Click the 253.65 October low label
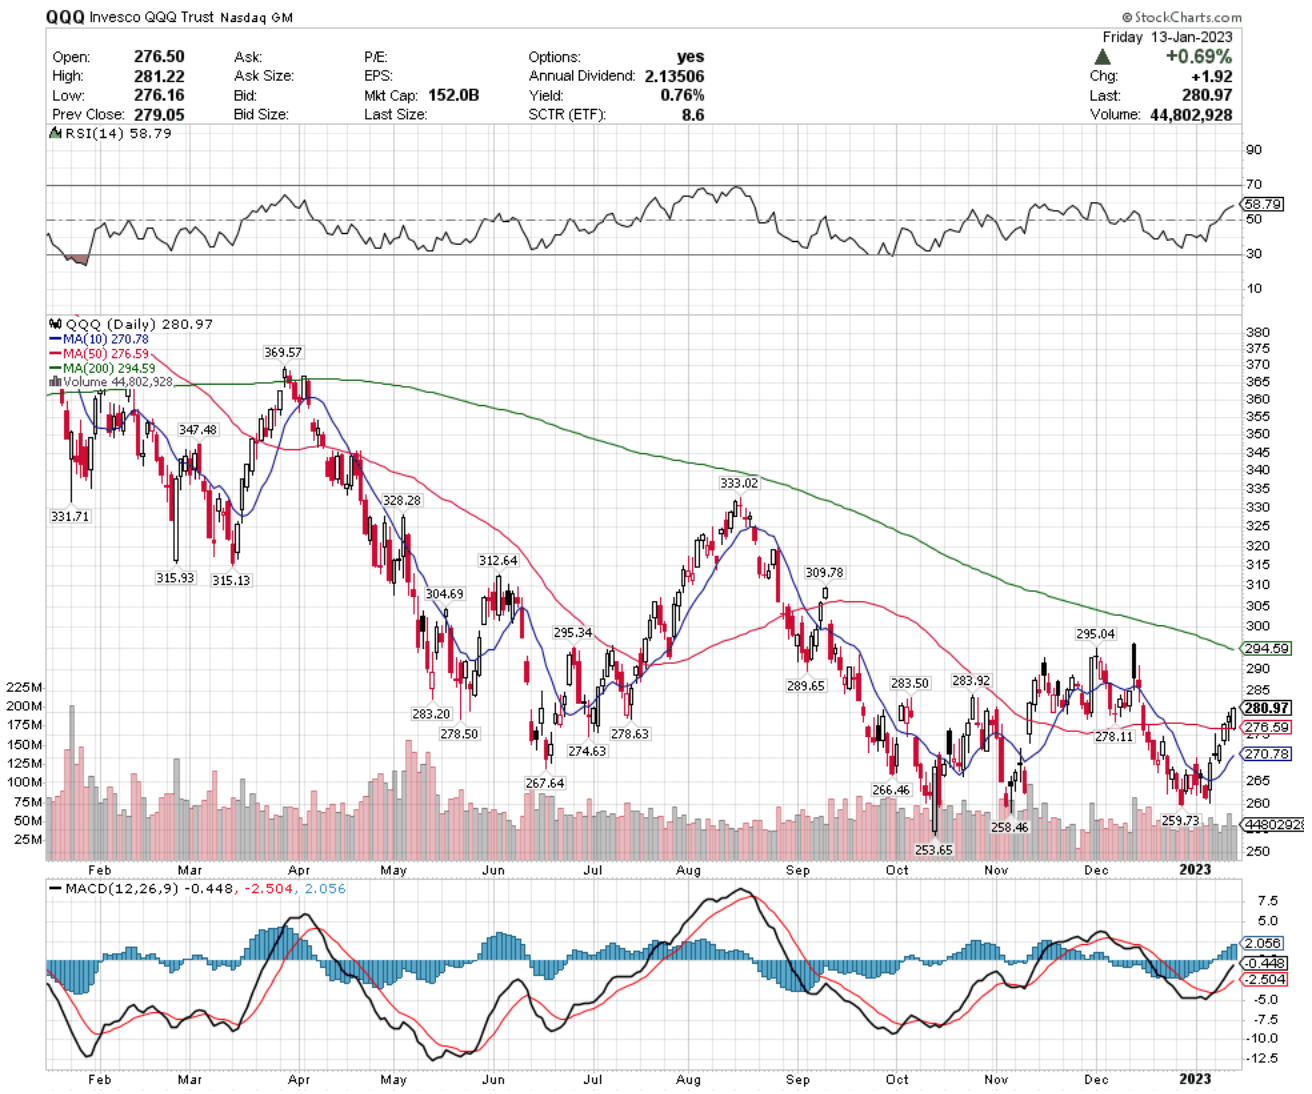The height and width of the screenshot is (1094, 1312). click(934, 850)
